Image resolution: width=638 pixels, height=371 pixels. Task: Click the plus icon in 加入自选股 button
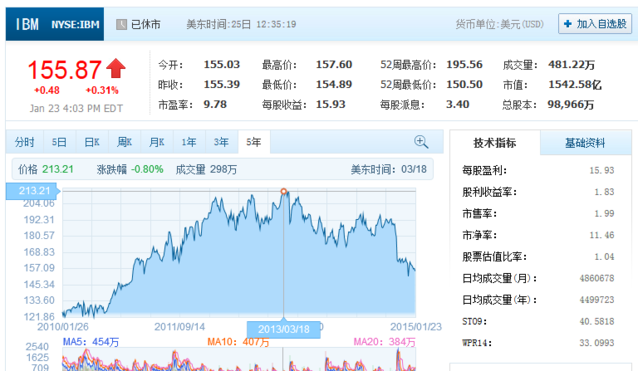pos(567,24)
